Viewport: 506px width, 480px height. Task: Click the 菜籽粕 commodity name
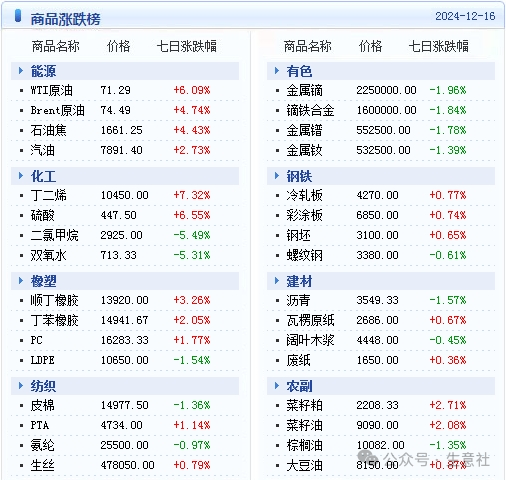304,405
